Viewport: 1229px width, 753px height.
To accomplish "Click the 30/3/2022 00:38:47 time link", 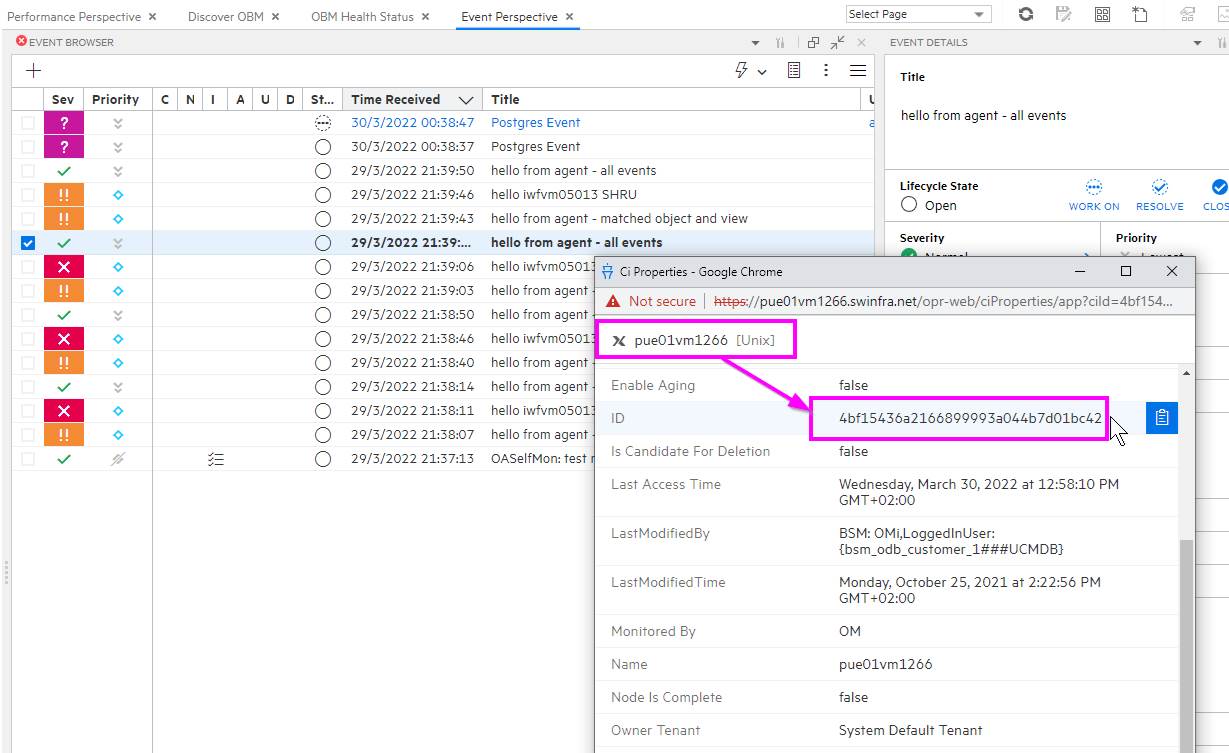I will (x=412, y=123).
